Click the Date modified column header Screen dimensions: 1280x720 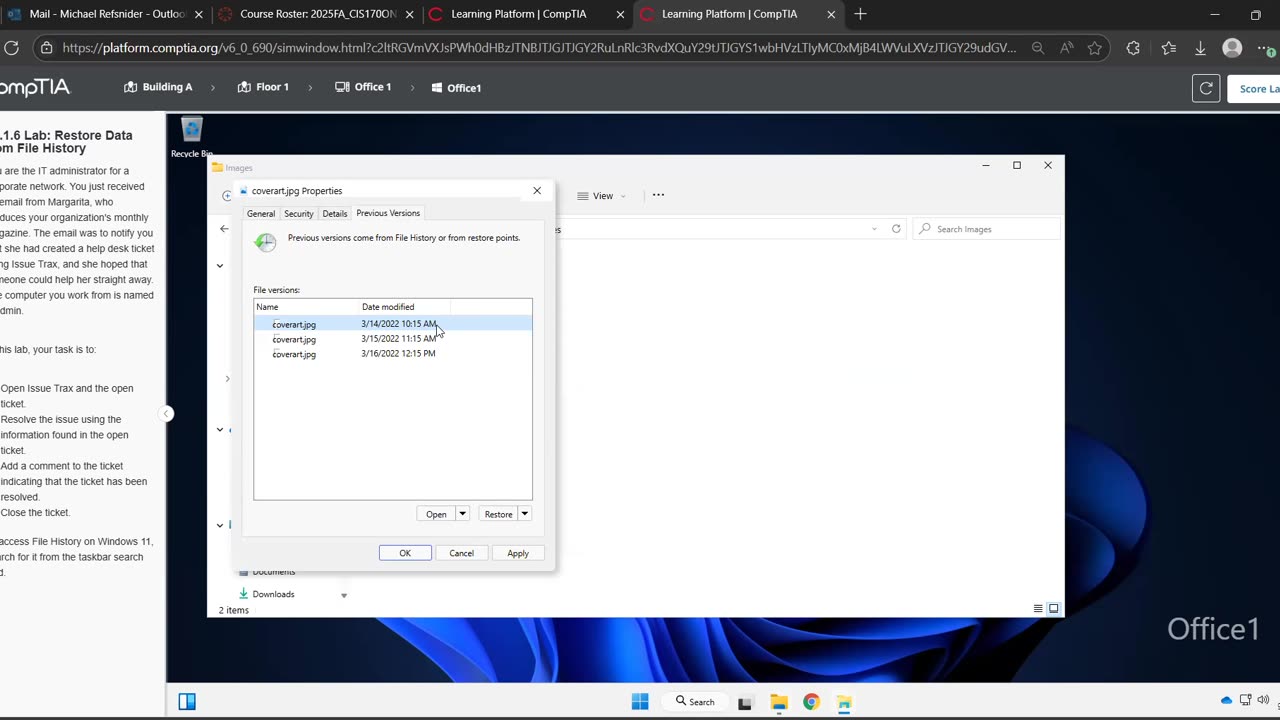(x=405, y=307)
